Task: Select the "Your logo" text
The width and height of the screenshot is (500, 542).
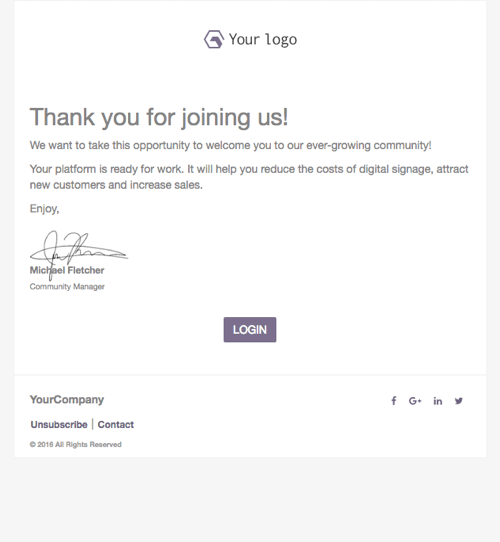Action: 263,40
